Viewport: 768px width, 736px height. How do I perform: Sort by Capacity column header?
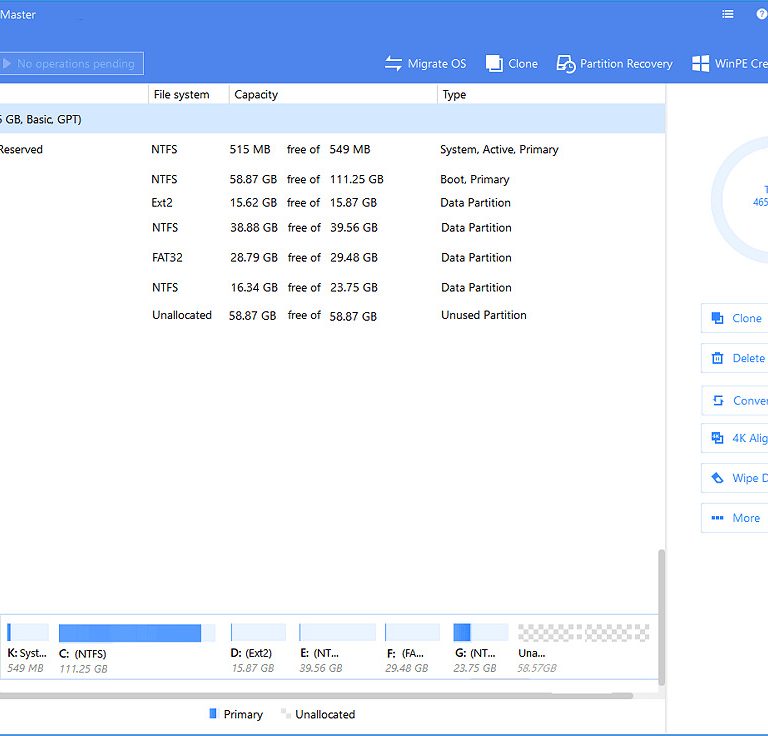tap(333, 94)
